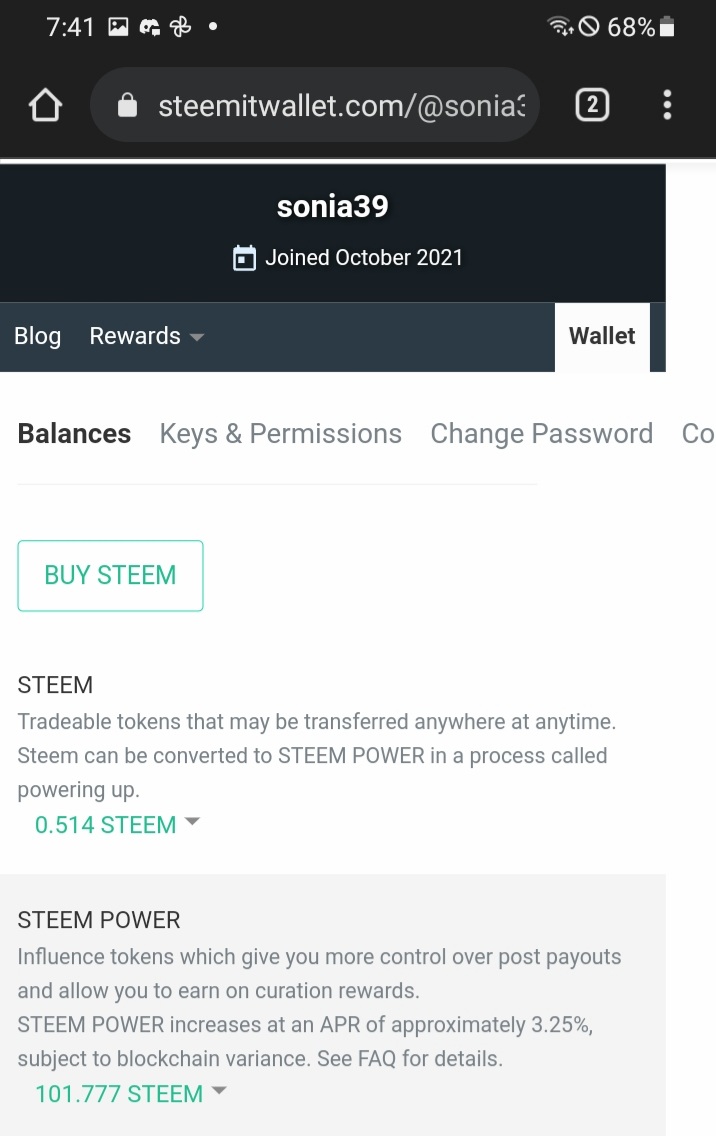Tap the battery icon in status bar
Image resolution: width=716 pixels, height=1136 pixels.
click(667, 27)
